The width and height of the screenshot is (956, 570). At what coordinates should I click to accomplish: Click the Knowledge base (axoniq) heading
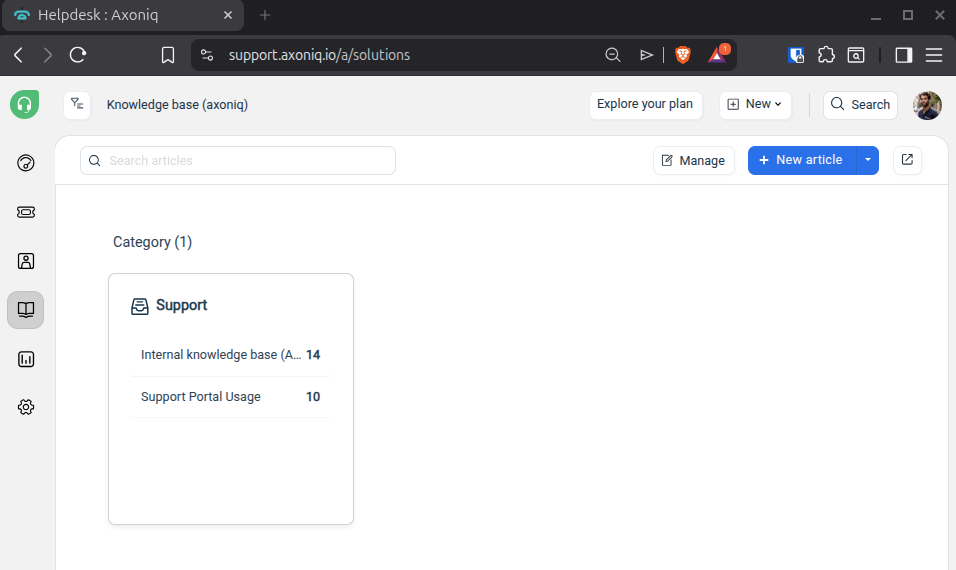click(x=177, y=105)
